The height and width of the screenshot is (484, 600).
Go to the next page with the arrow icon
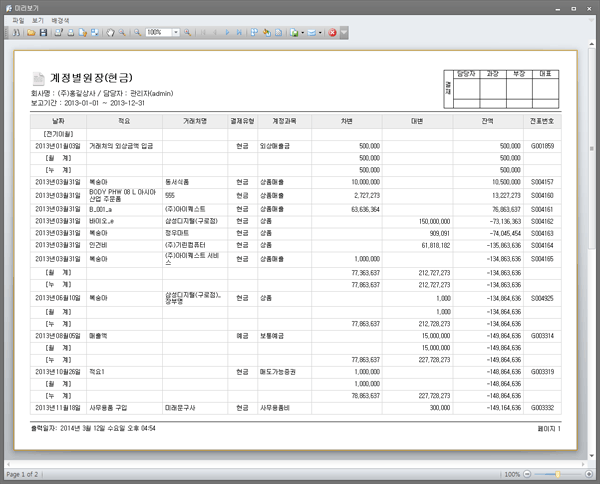pyautogui.click(x=226, y=32)
